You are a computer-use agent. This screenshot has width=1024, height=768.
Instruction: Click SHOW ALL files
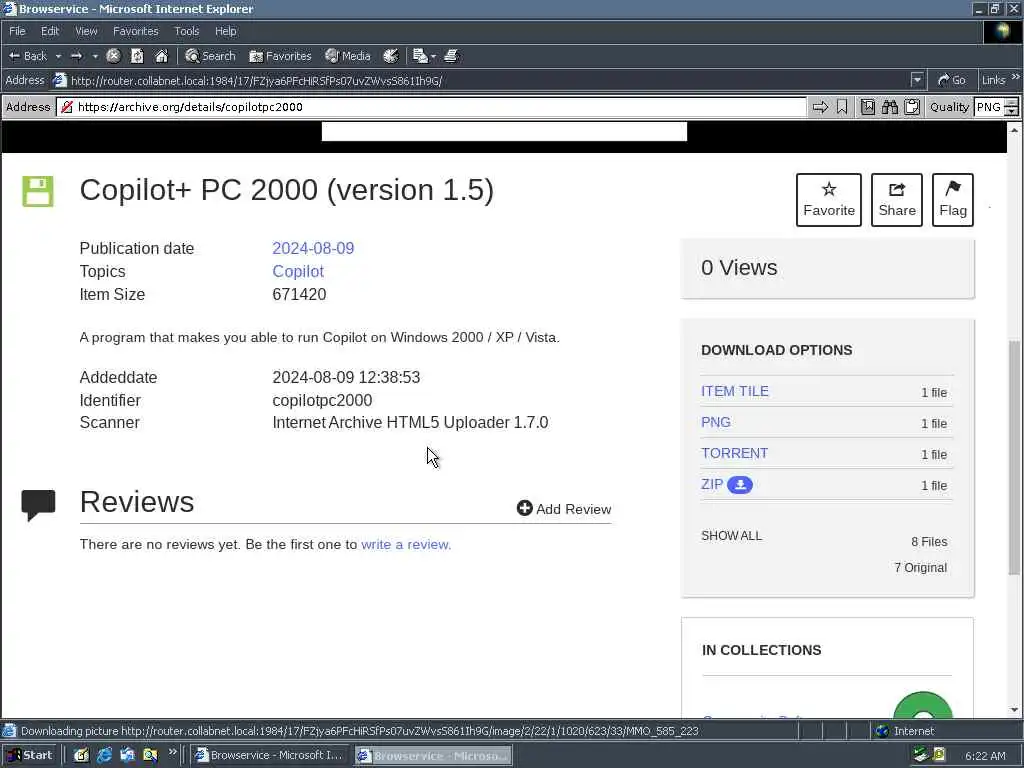(731, 536)
